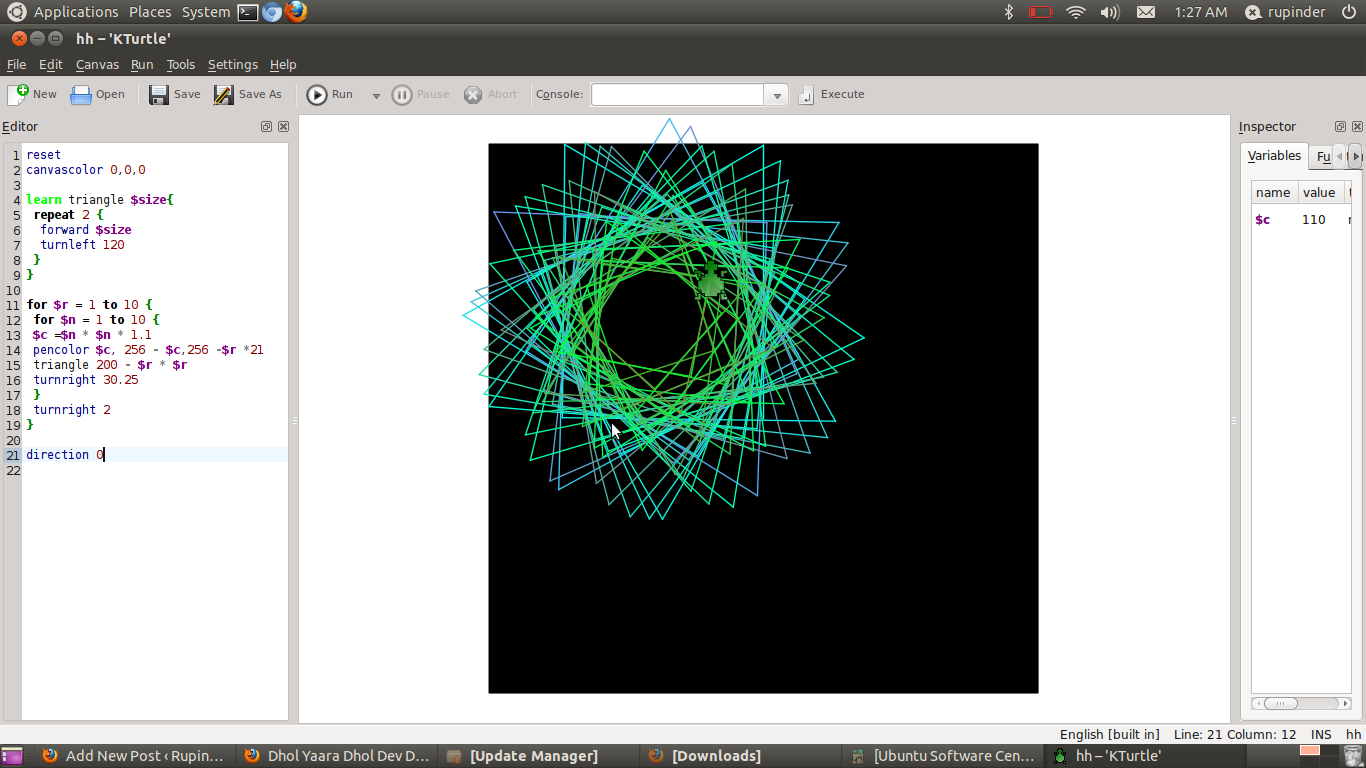
Task: Click 'canvascolor 0,0,0' code line
Action: click(86, 170)
